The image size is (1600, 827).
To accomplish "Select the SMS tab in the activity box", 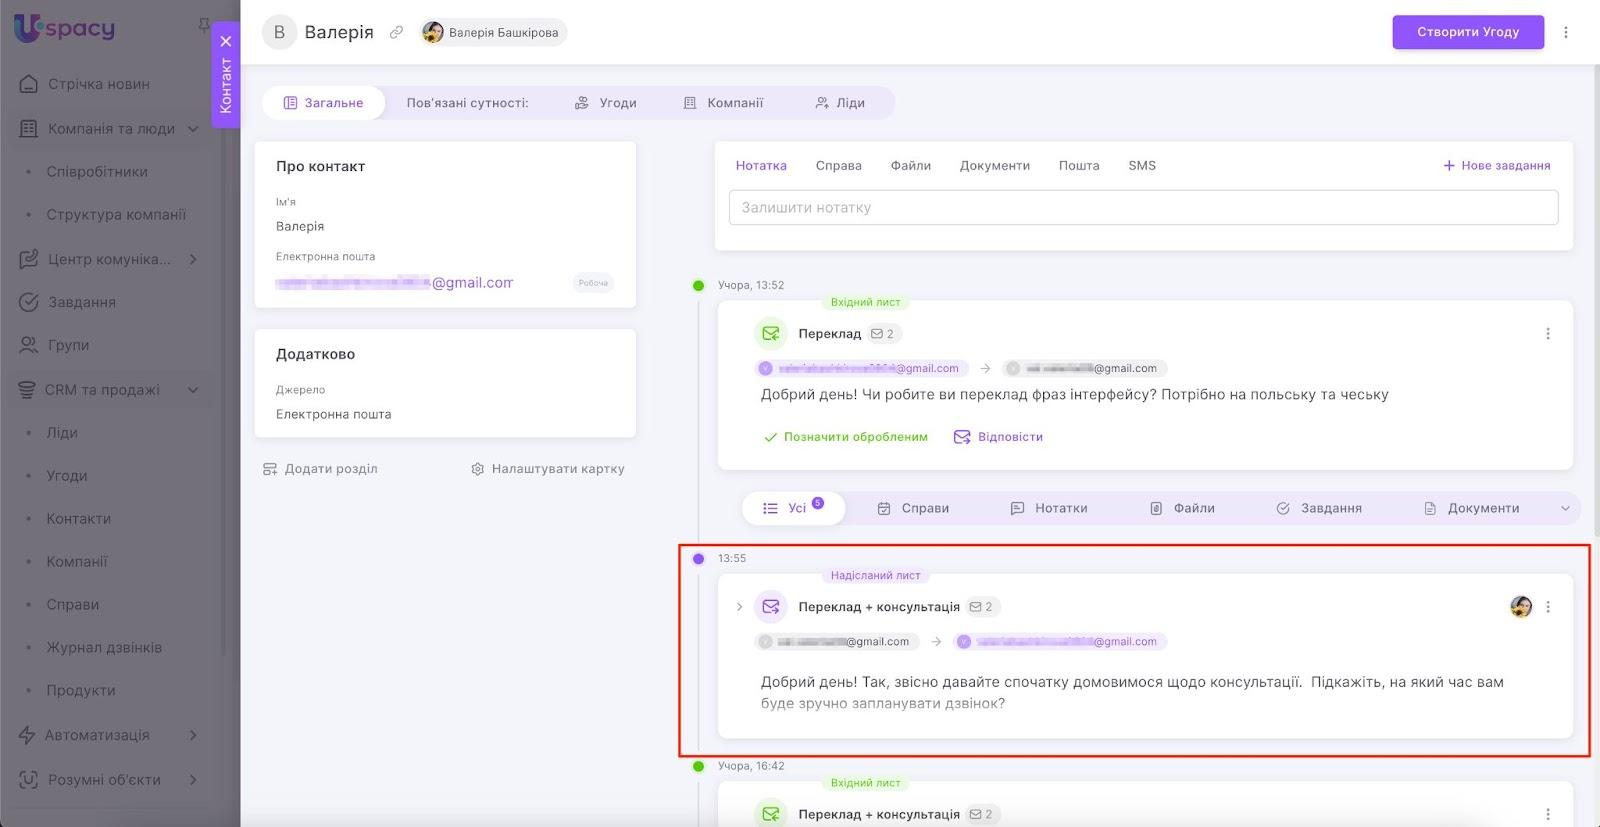I will [x=1141, y=166].
